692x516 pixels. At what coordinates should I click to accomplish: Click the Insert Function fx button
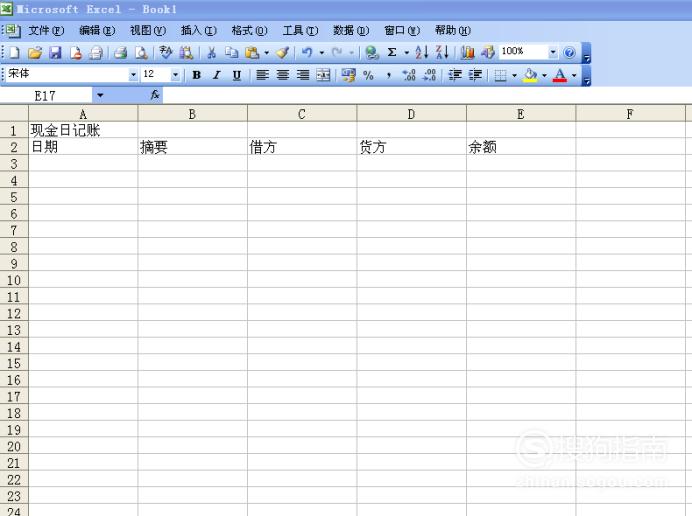pos(155,95)
